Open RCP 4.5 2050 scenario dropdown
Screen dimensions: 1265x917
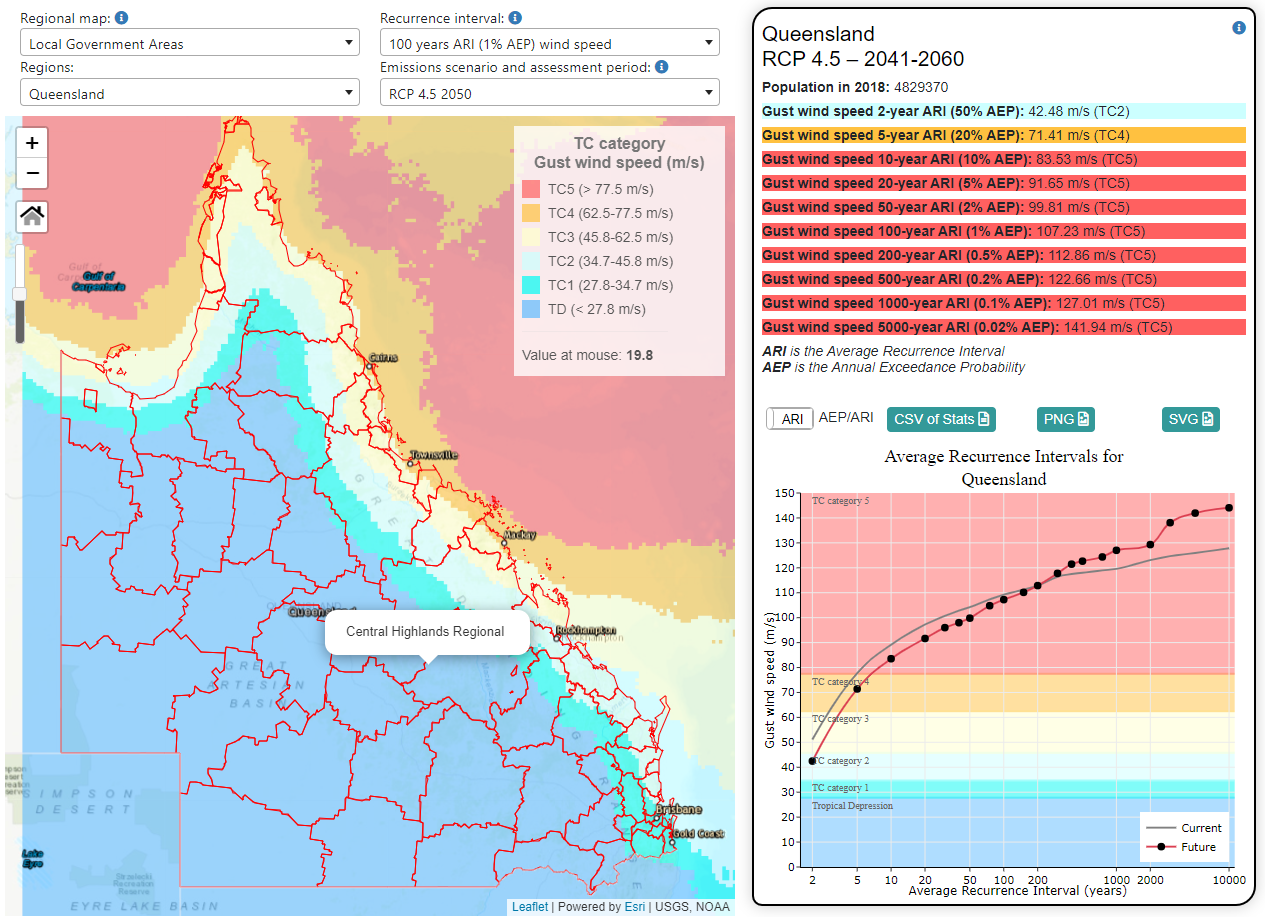tap(549, 94)
